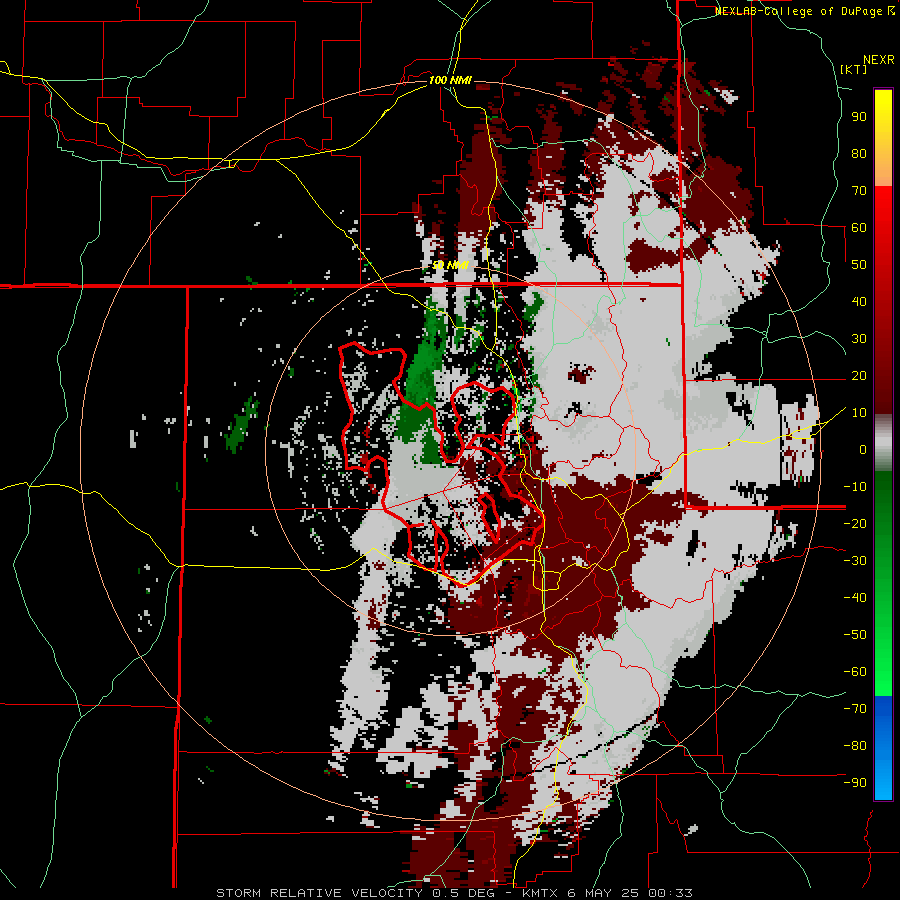The width and height of the screenshot is (900, 900).
Task: Click the -80 value on the velocity scale
Action: pos(855,746)
